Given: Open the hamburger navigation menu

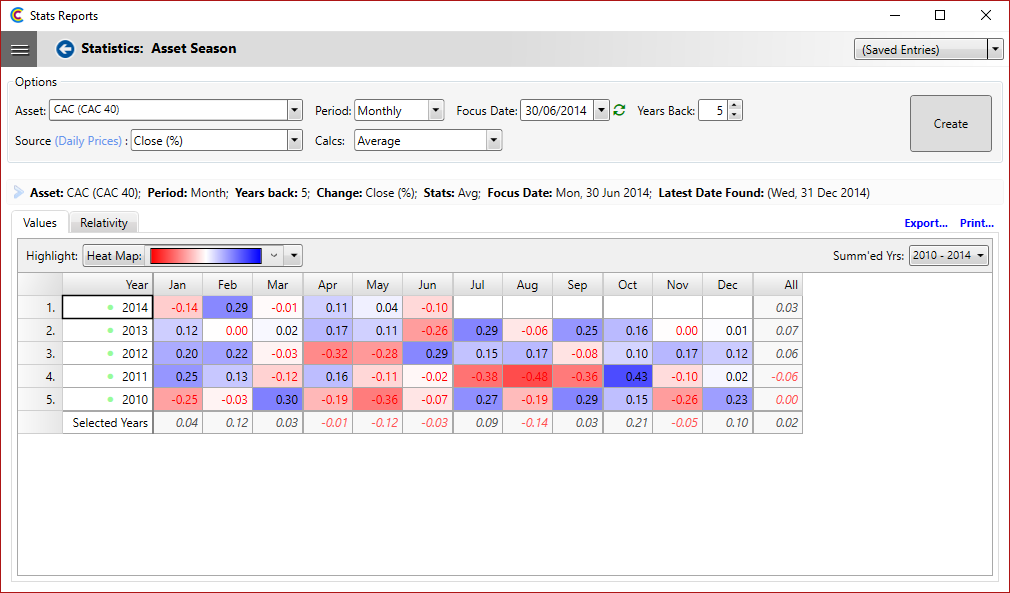Looking at the screenshot, I should (19, 48).
